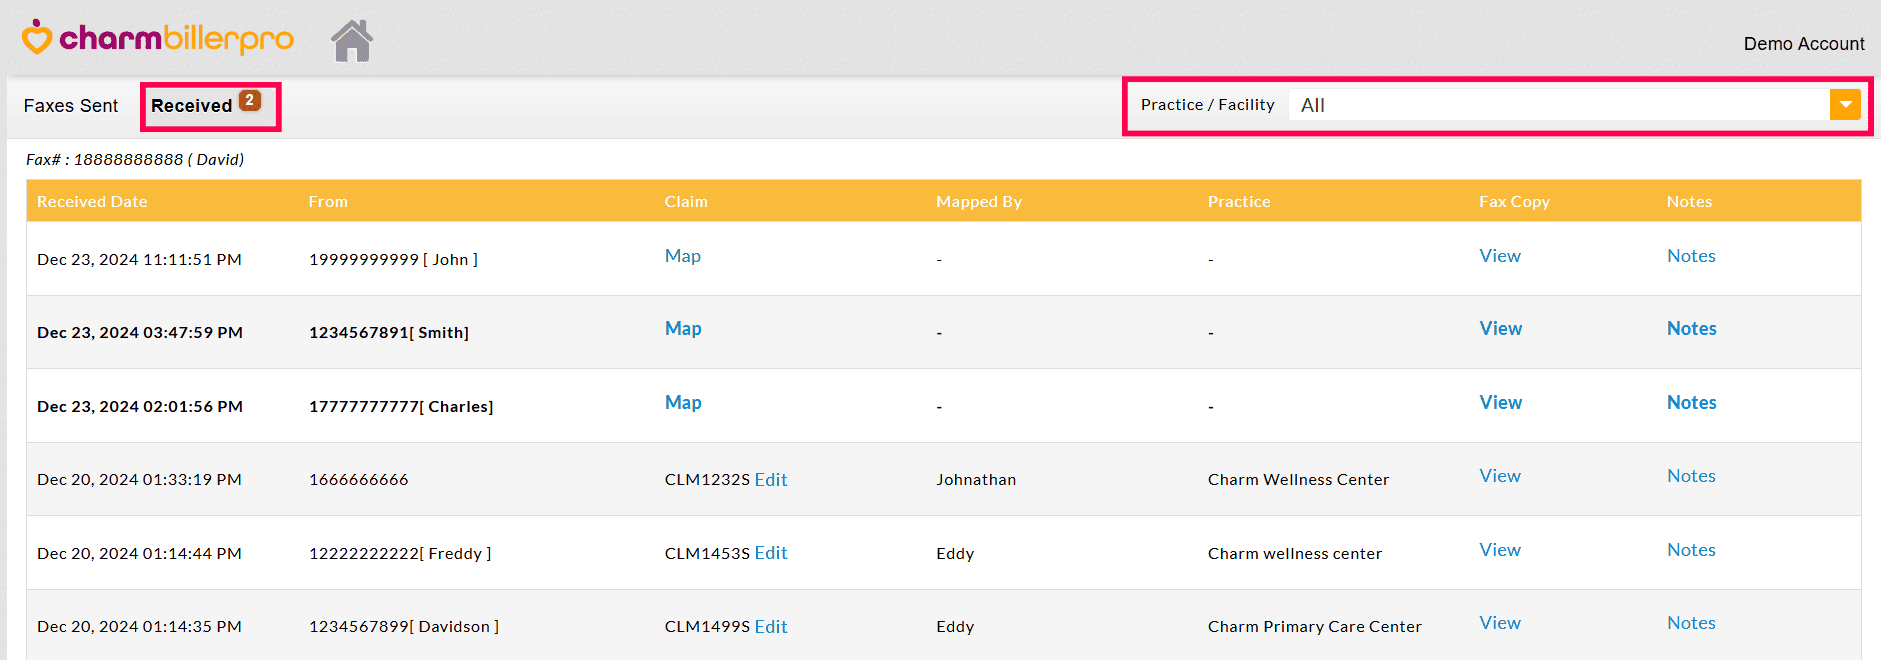Map the claim for fax from John

click(682, 256)
